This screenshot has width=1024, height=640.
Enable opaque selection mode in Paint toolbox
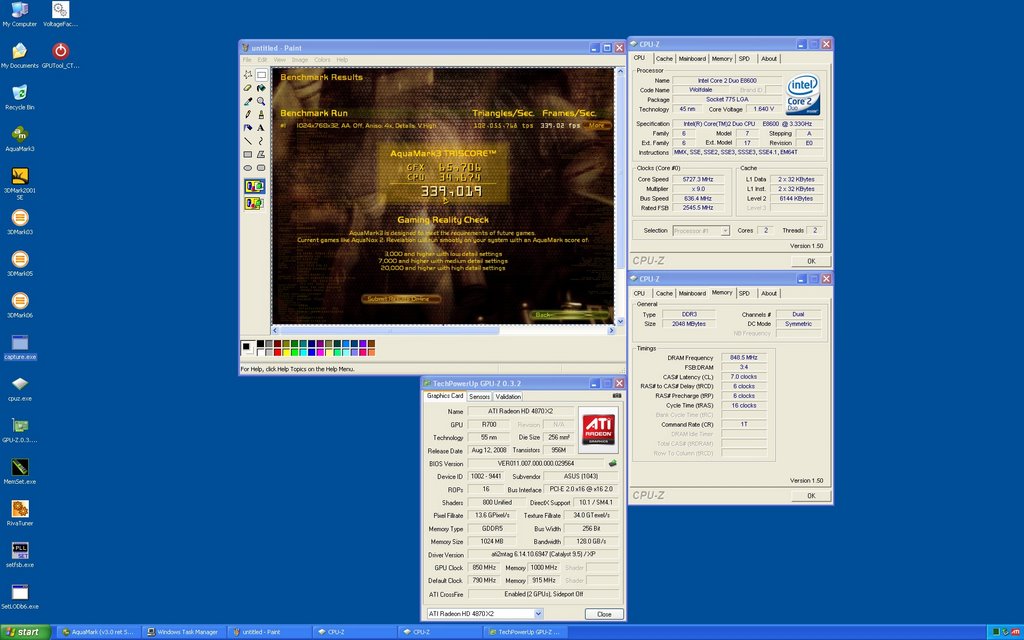pyautogui.click(x=254, y=187)
